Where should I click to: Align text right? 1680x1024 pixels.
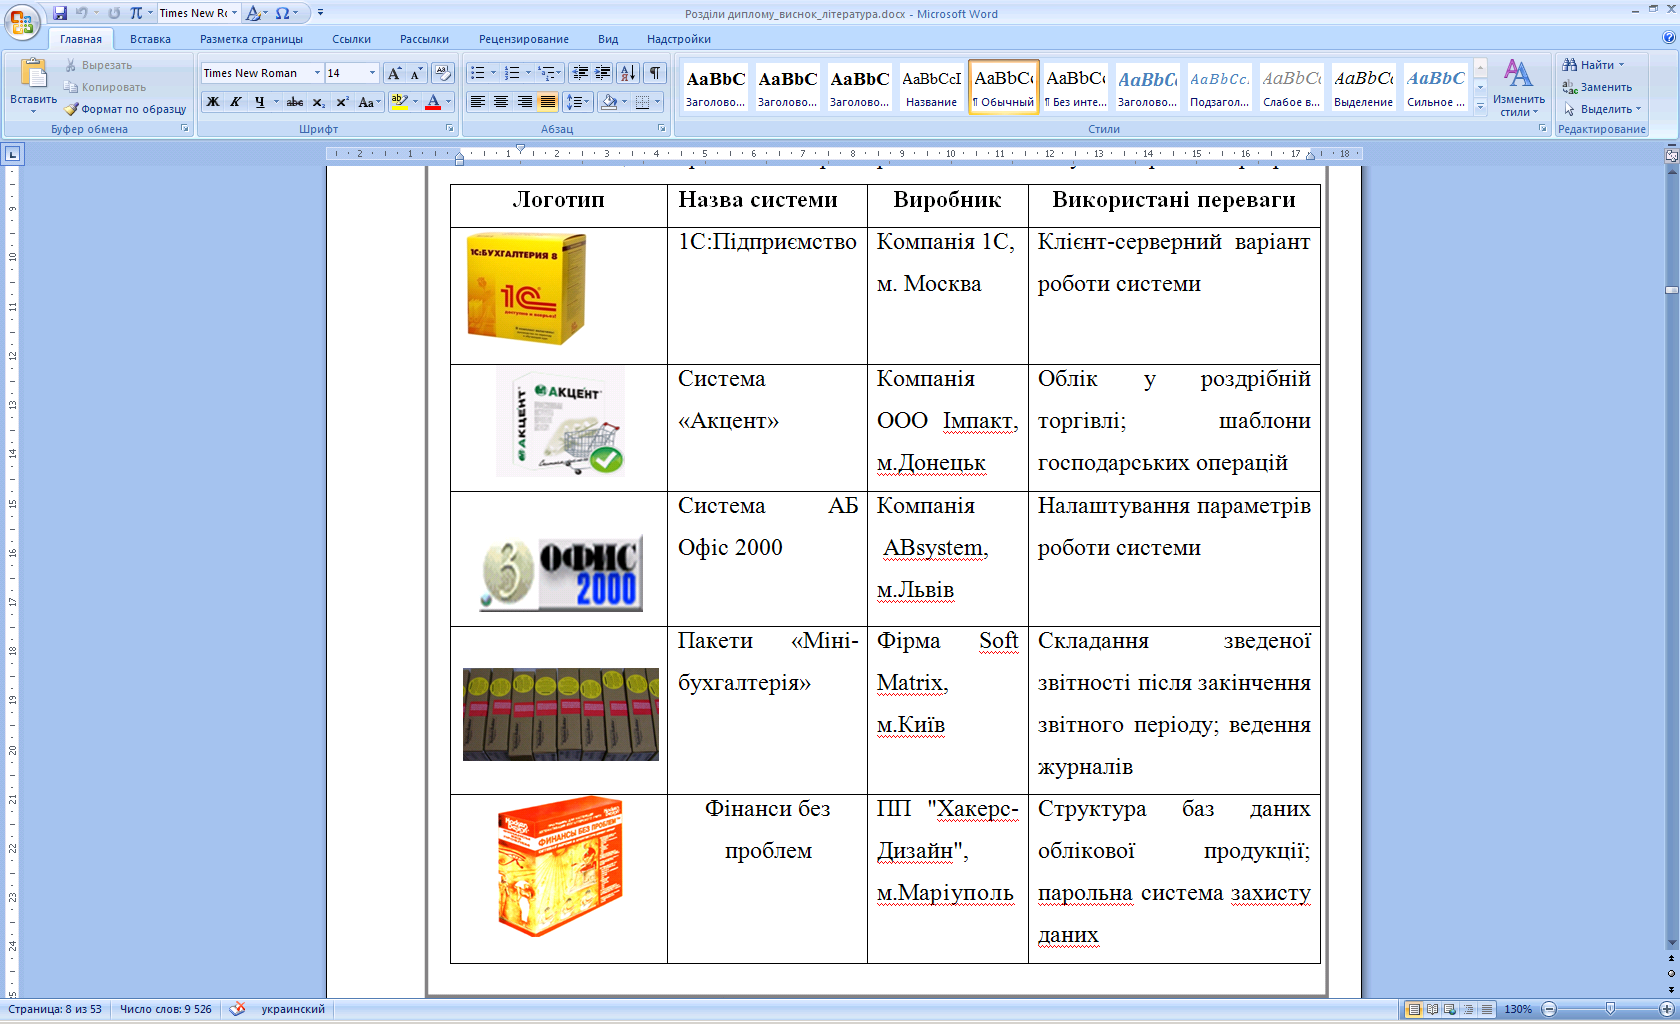tap(524, 102)
